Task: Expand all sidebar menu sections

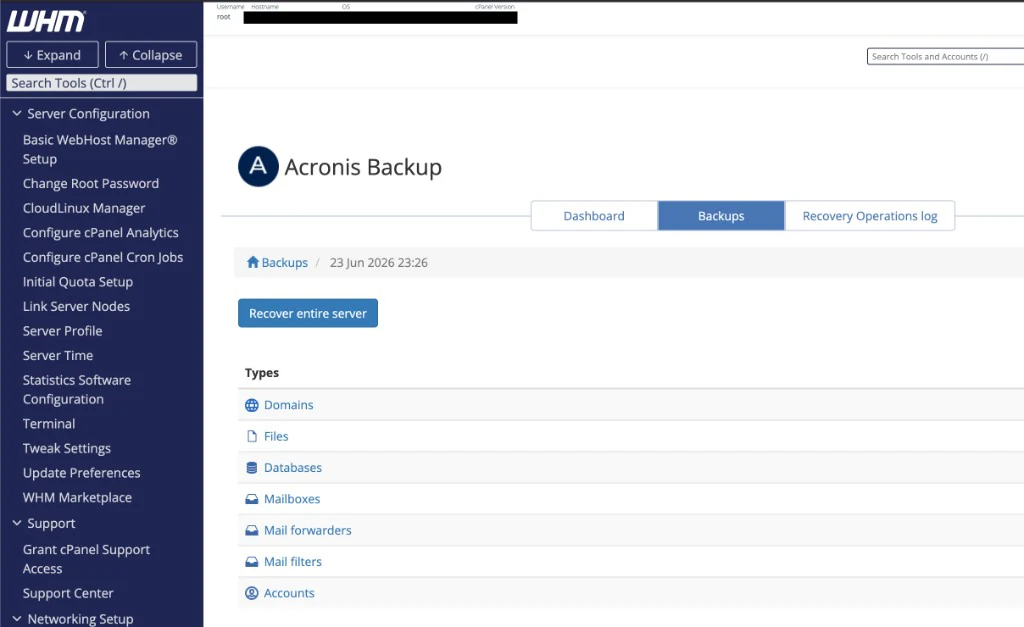Action: coord(52,55)
